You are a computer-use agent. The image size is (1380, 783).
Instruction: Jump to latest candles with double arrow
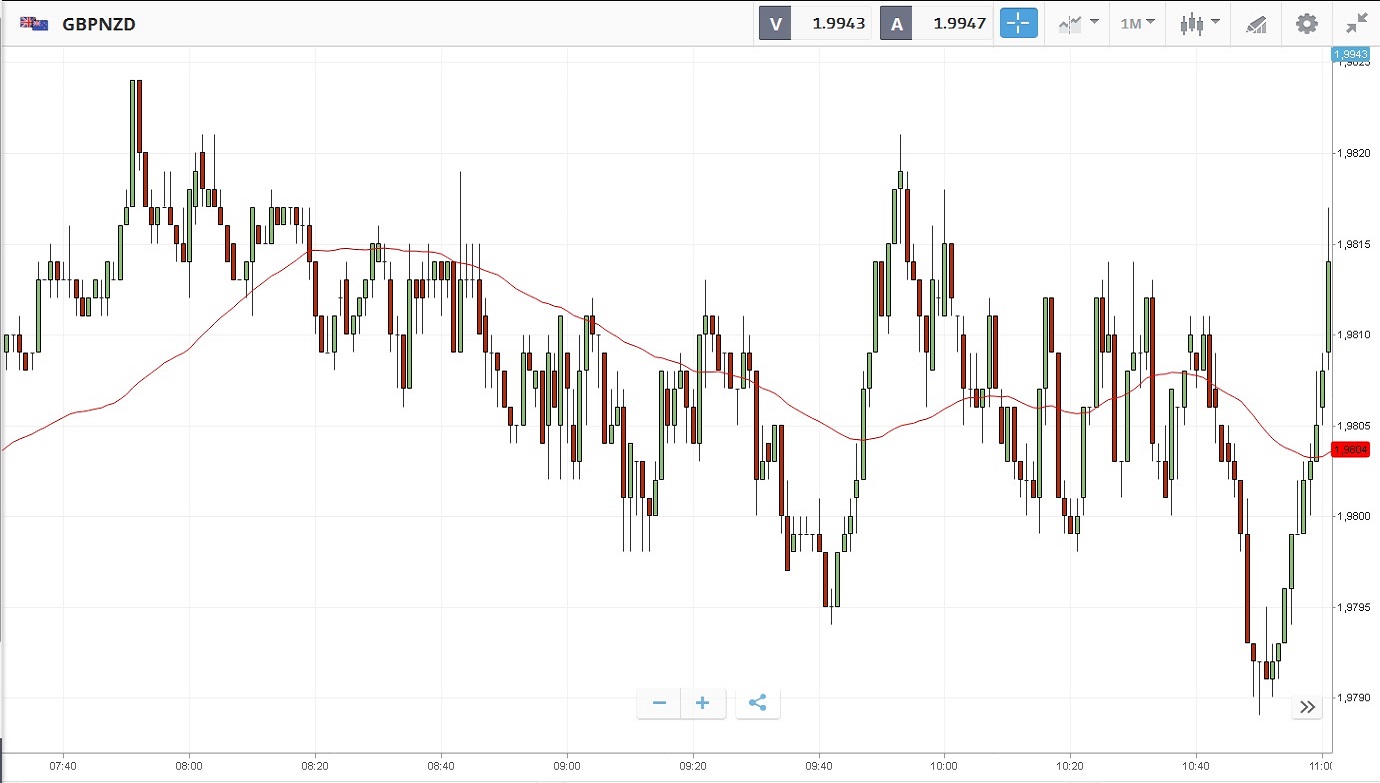tap(1307, 707)
